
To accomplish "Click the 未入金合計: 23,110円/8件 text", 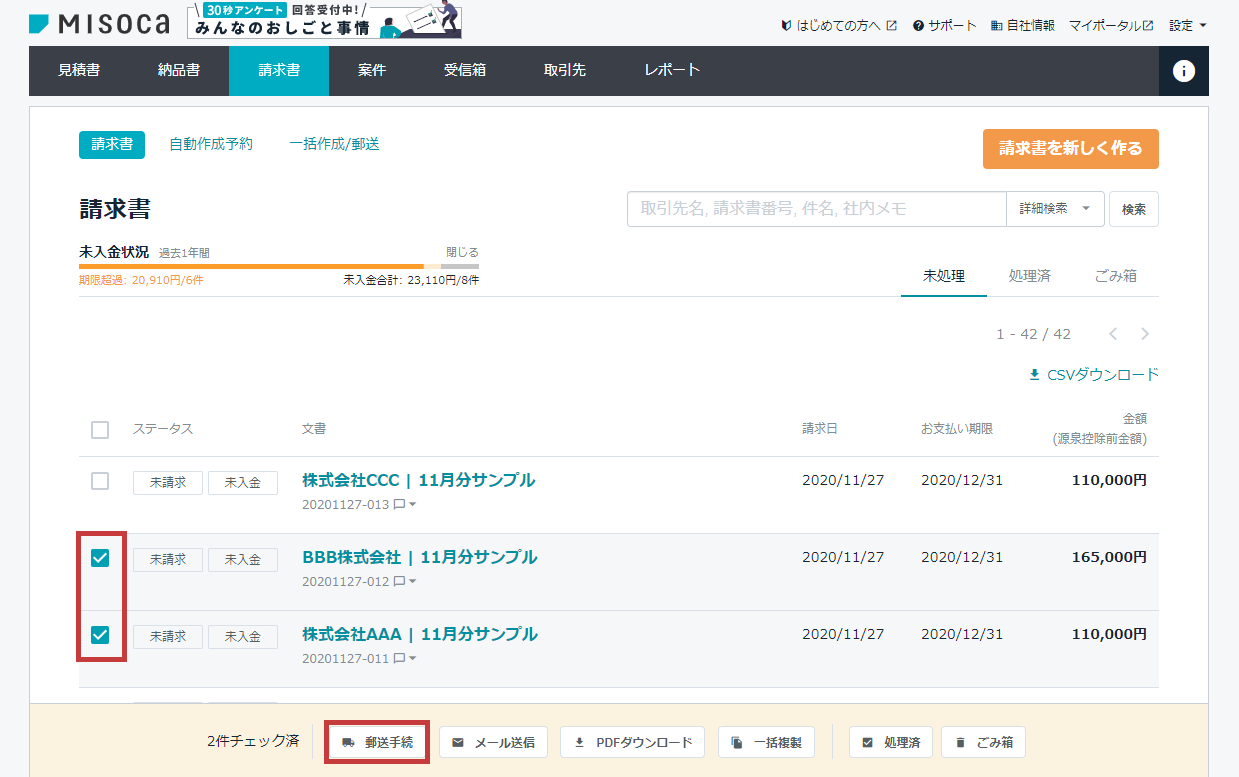I will coord(411,281).
